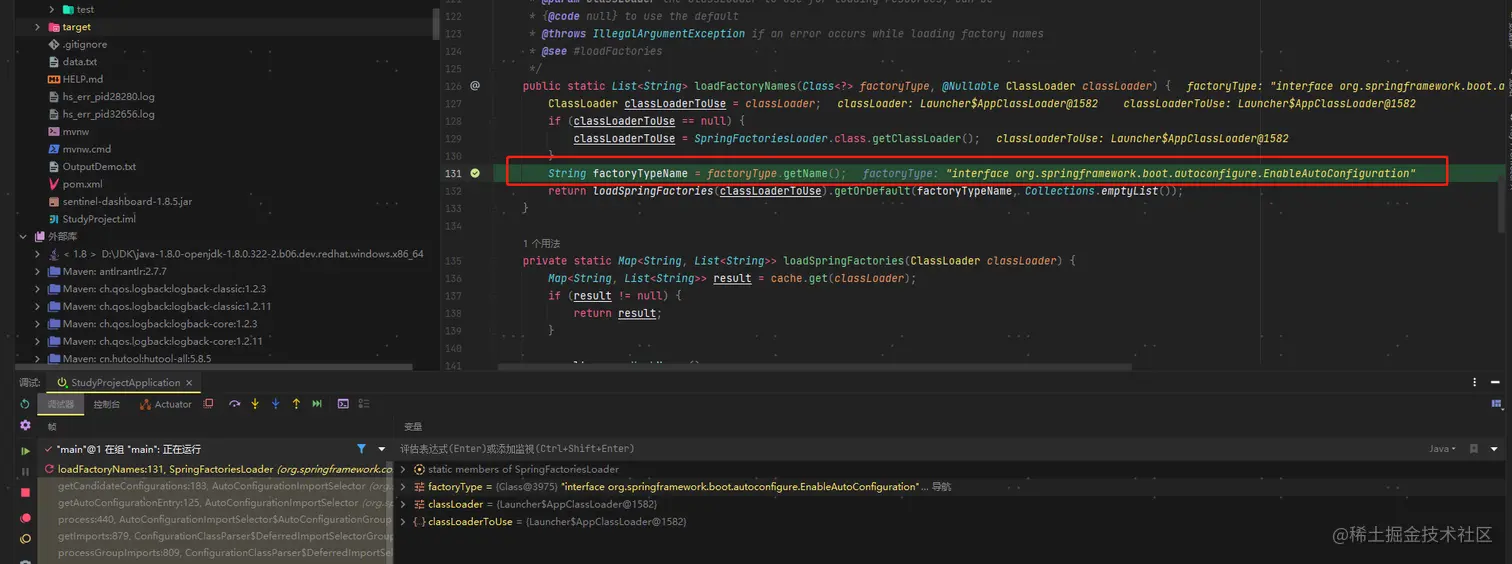The width and height of the screenshot is (1512, 564).
Task: Select the loadFactoryNames:131 stack frame
Action: (x=216, y=469)
